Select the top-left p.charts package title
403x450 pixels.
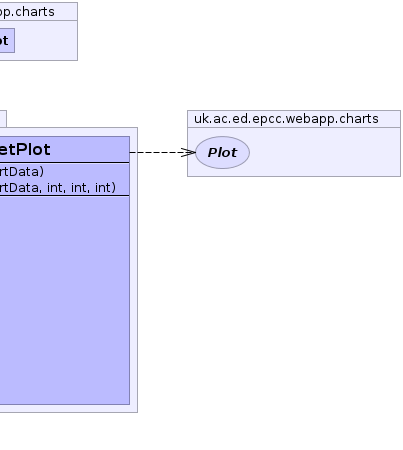[27, 12]
